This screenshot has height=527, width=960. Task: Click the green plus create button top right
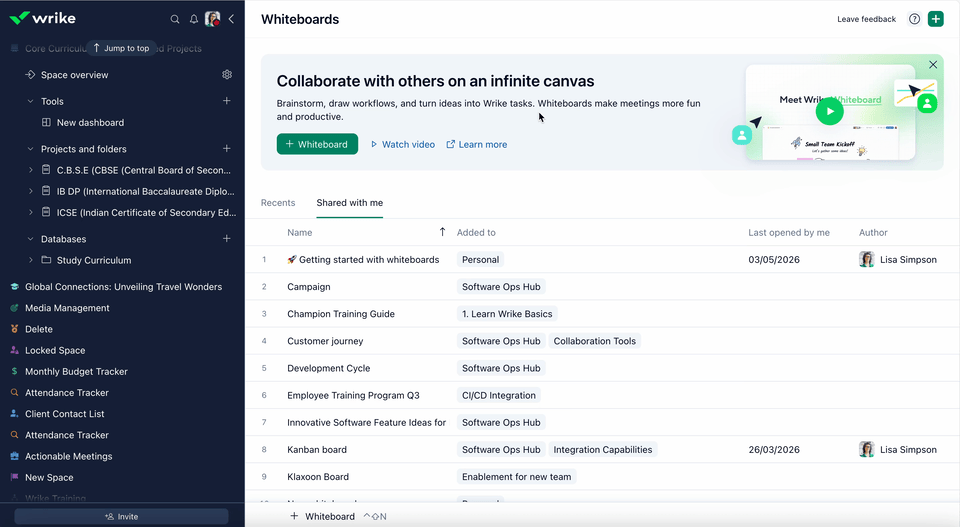(936, 19)
